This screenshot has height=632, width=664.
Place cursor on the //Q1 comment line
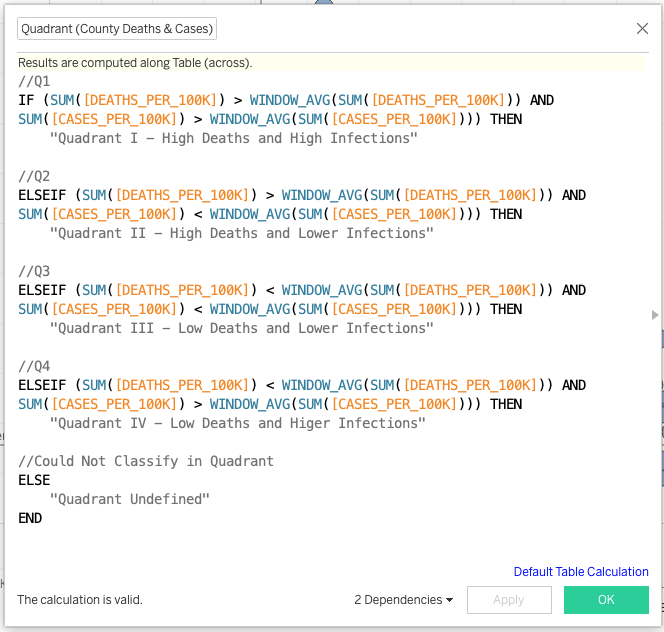[33, 81]
